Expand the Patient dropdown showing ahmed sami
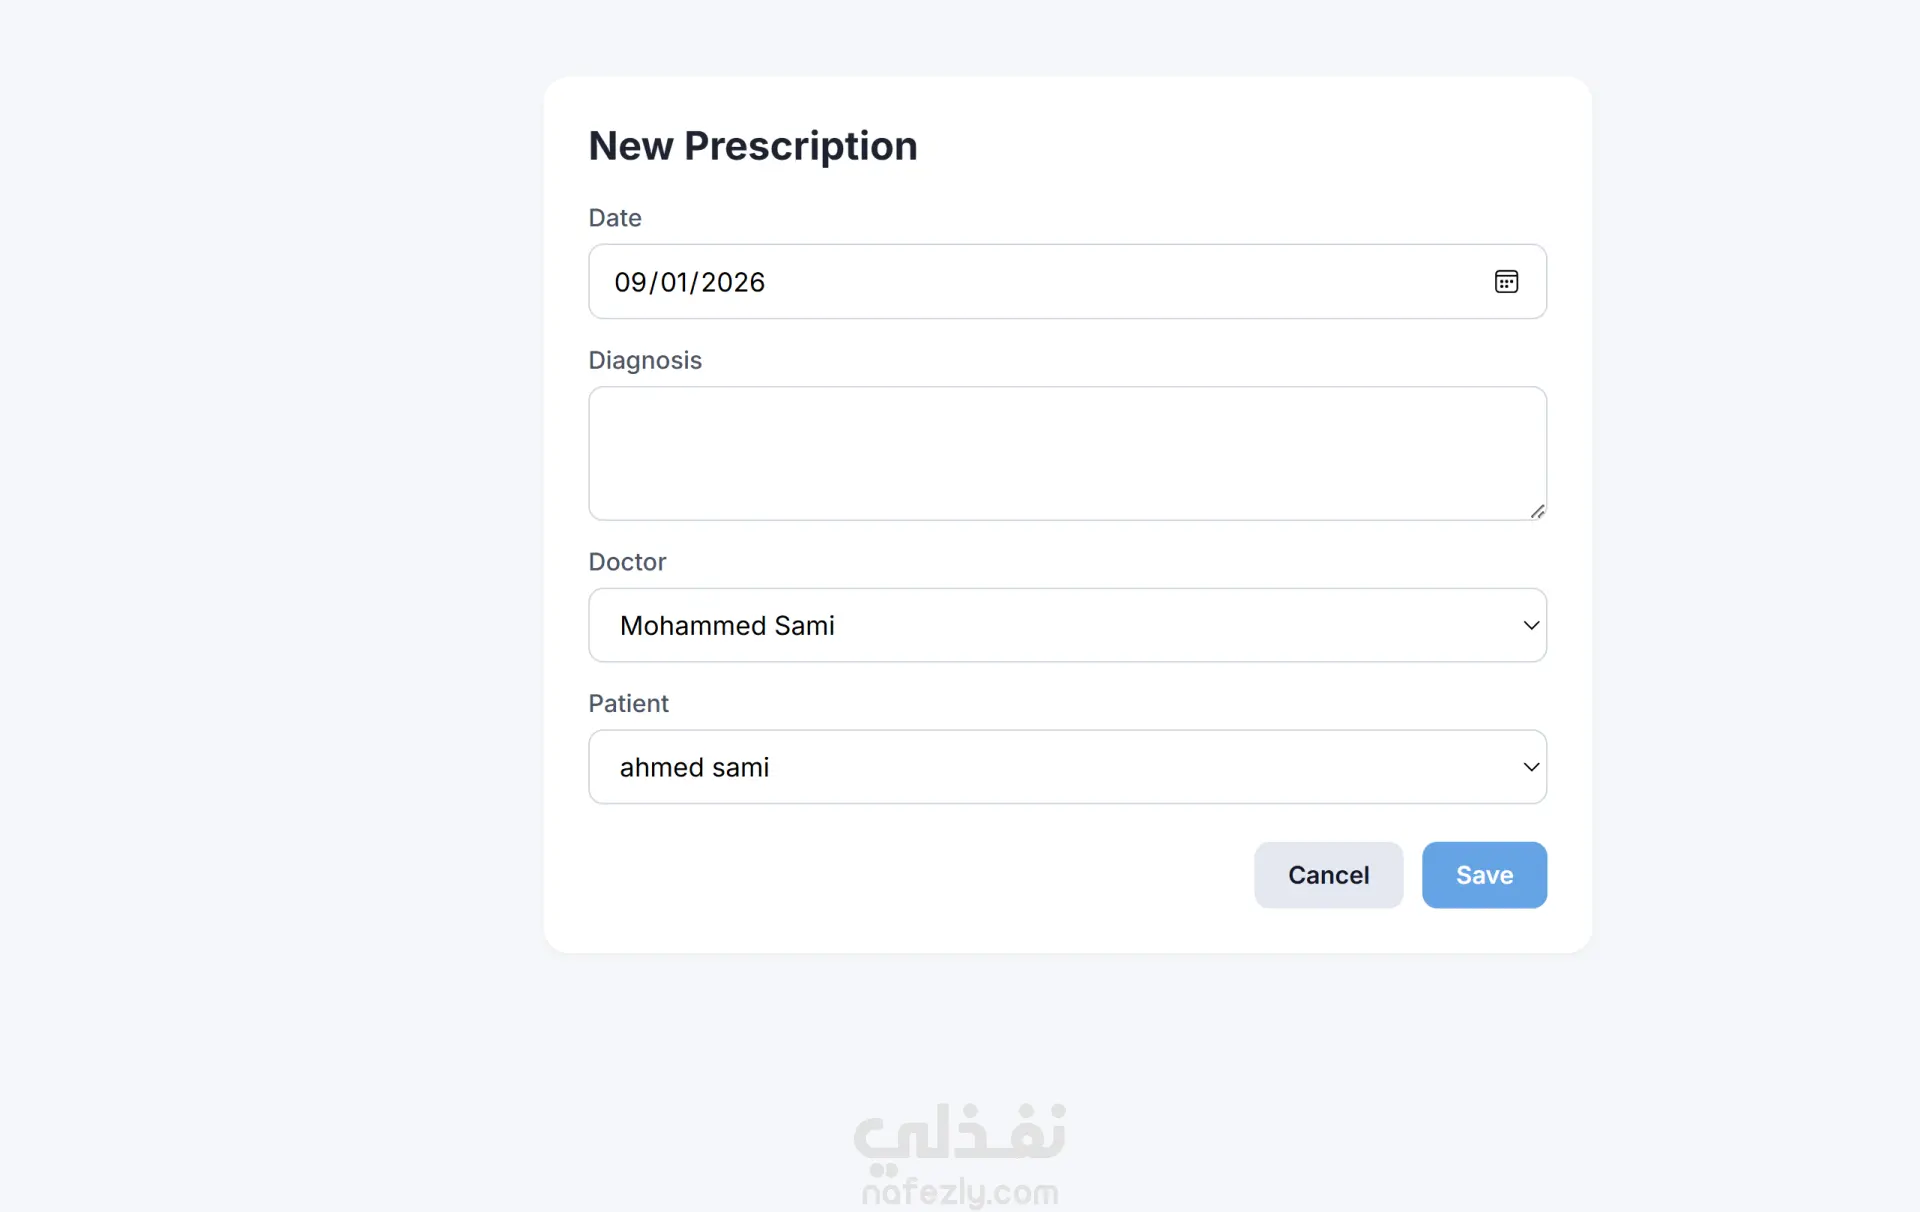This screenshot has width=1920, height=1212. click(1067, 767)
